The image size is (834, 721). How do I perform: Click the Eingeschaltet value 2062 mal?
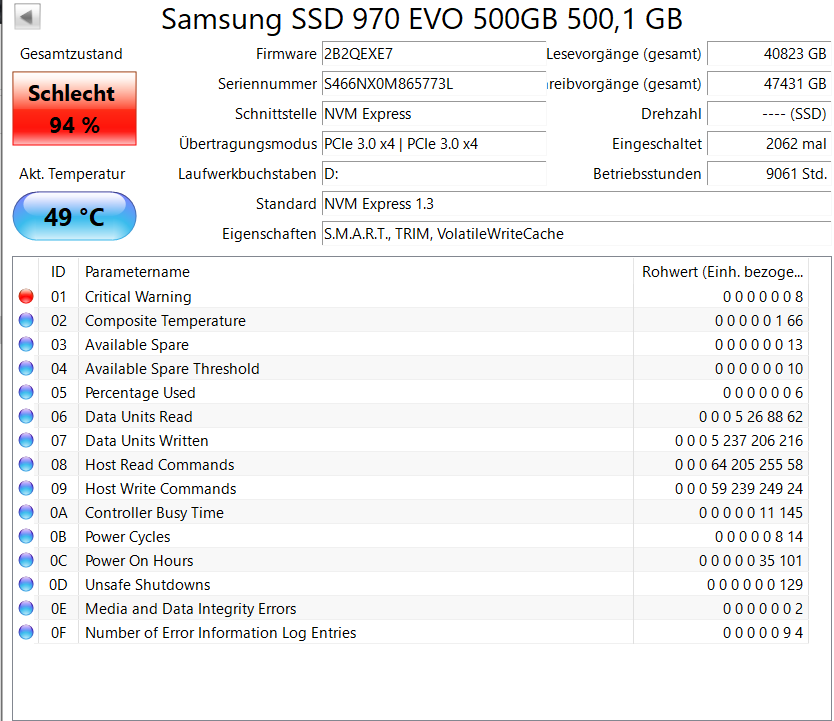(769, 144)
